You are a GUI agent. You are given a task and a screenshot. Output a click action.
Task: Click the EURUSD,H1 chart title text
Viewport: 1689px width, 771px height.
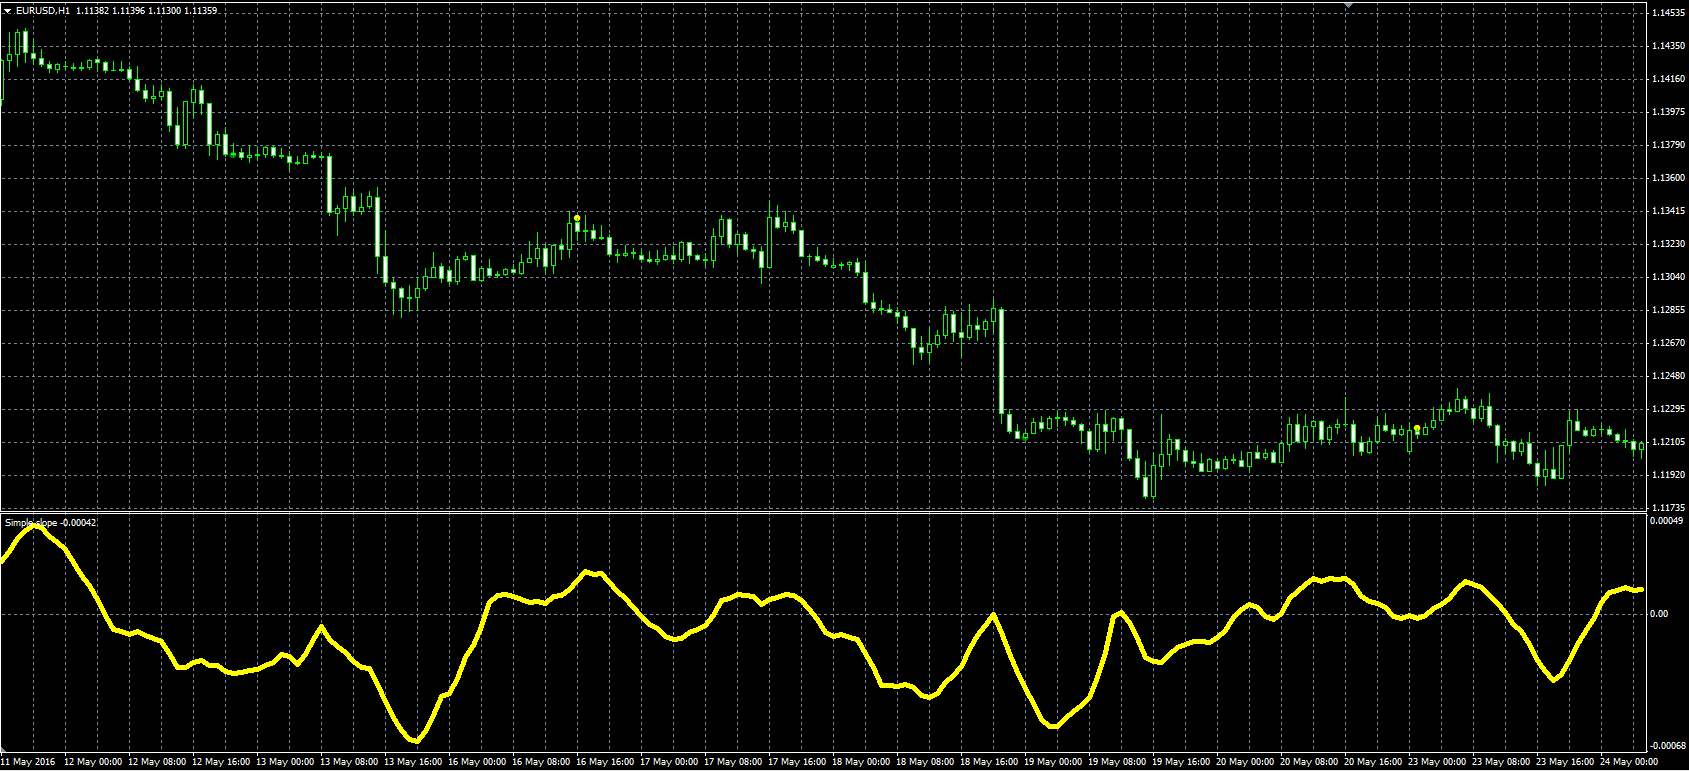[43, 10]
